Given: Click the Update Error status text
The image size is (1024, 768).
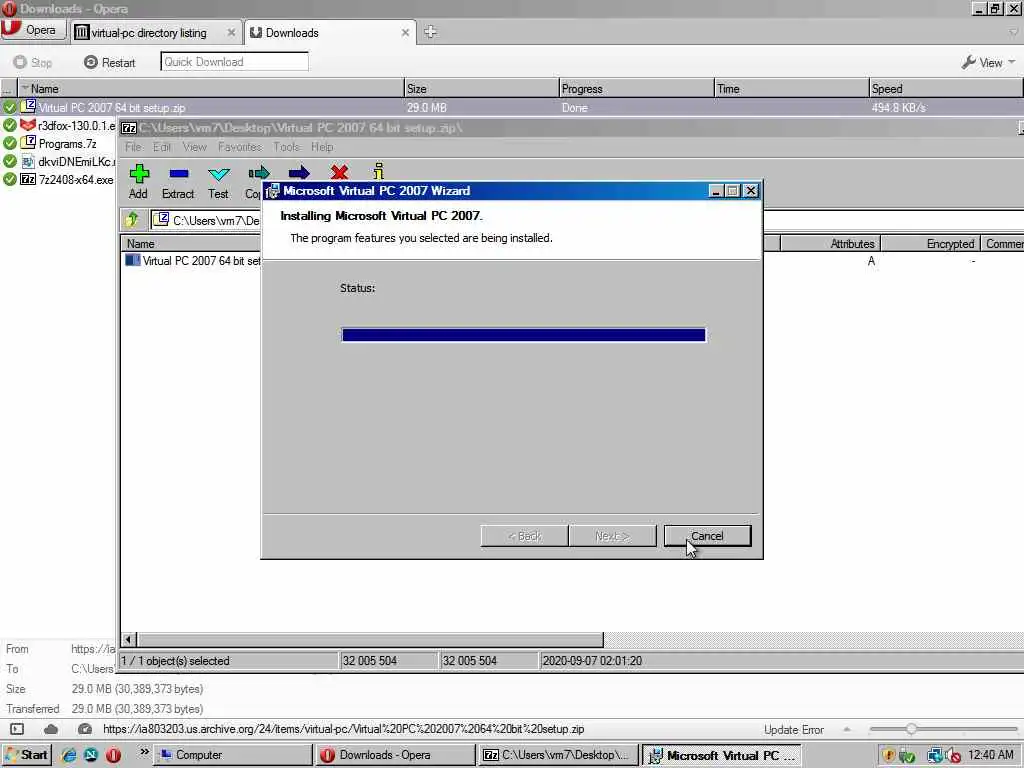Looking at the screenshot, I should [x=793, y=729].
